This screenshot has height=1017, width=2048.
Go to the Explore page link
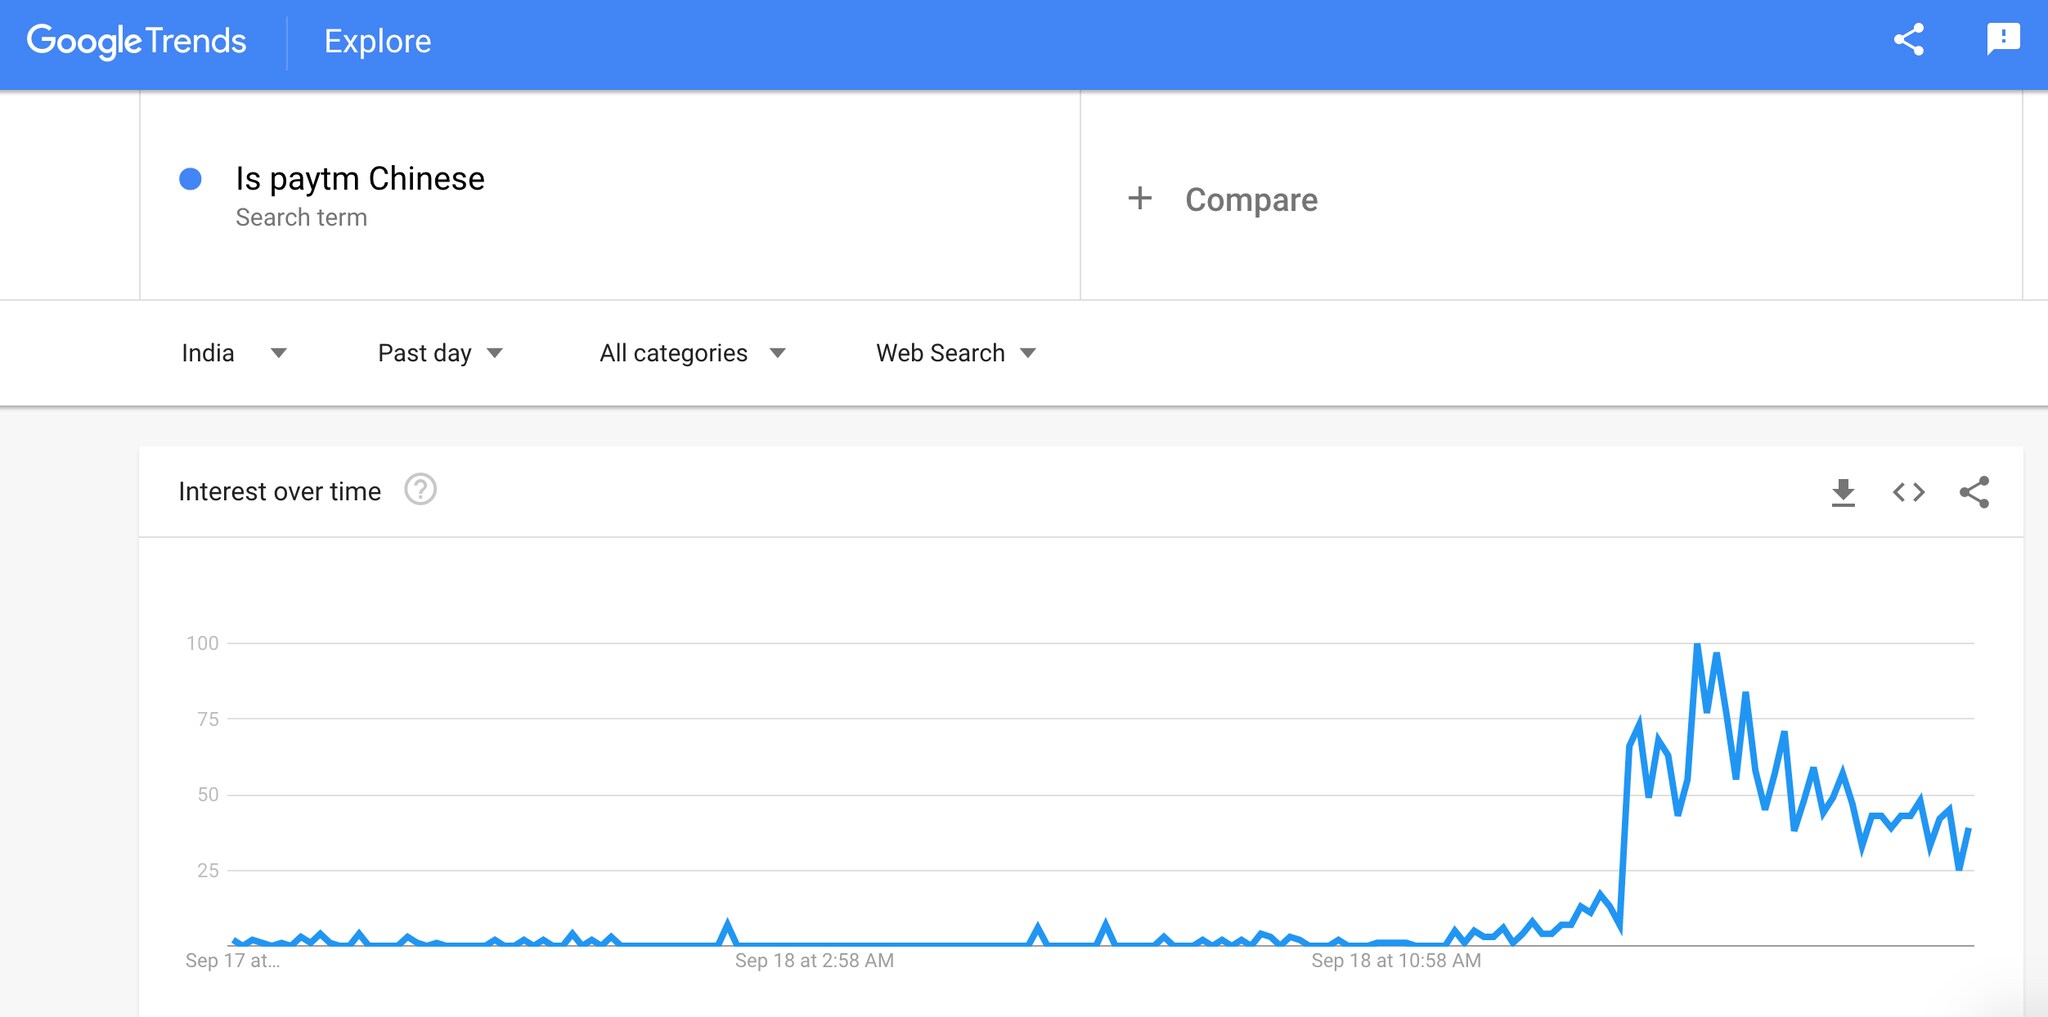click(377, 41)
